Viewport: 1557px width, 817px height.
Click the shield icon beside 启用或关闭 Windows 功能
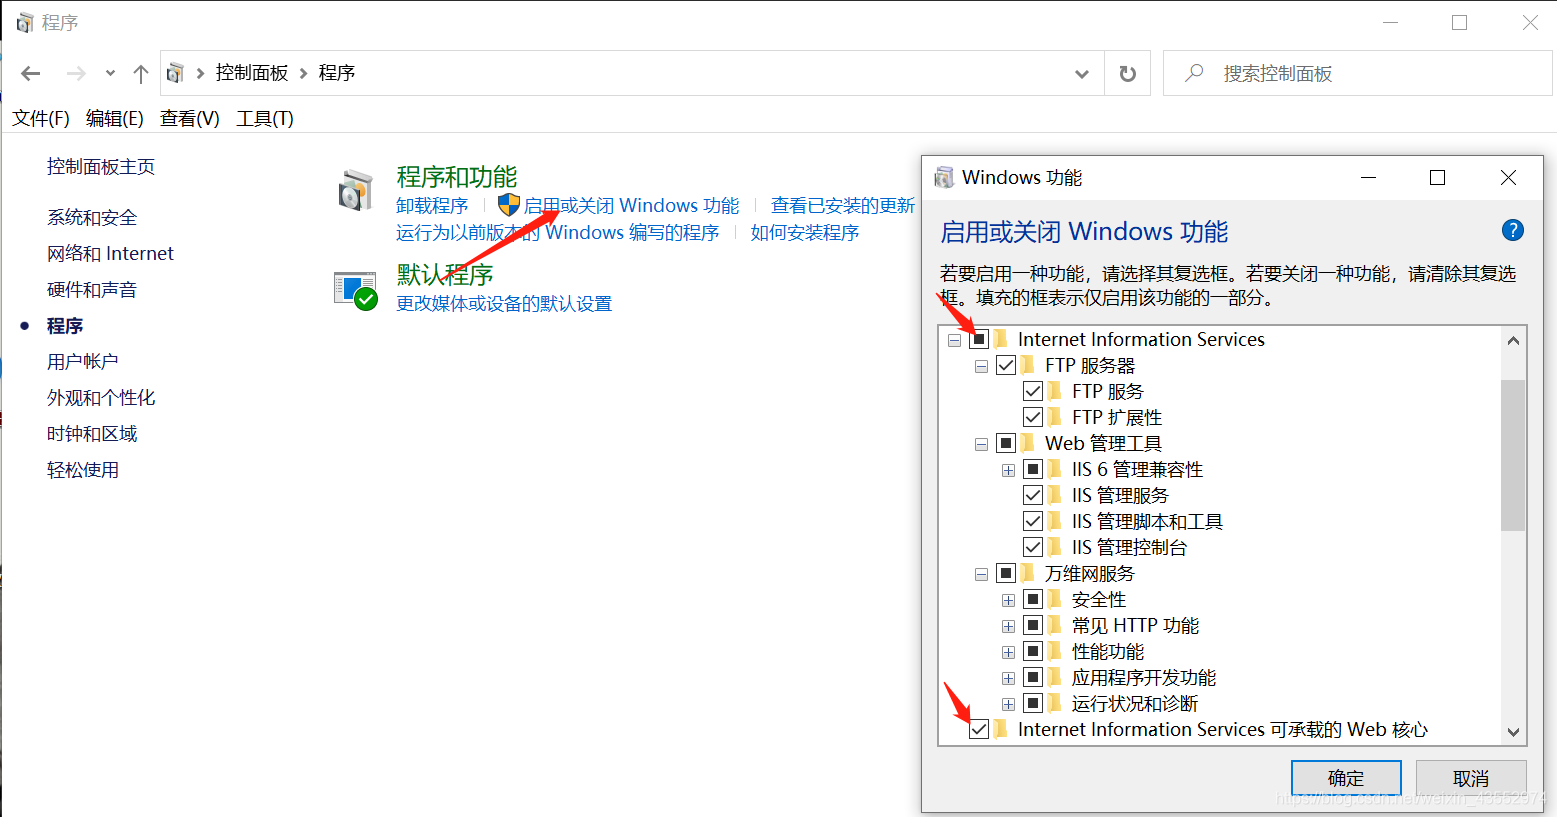point(509,205)
